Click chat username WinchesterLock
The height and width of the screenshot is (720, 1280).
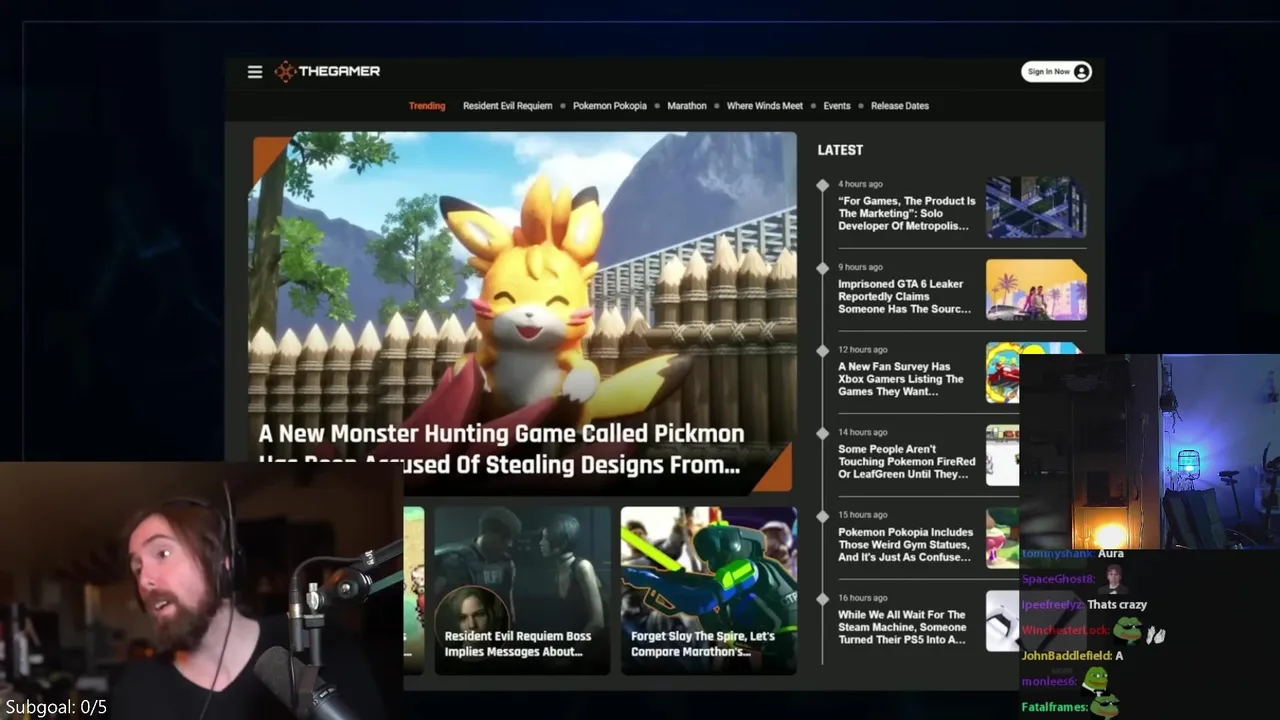1065,630
